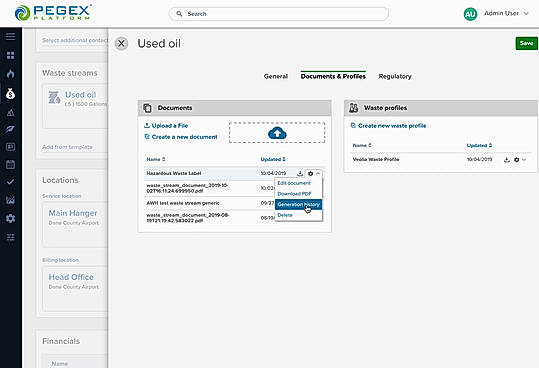This screenshot has height=368, width=539.
Task: Sort waste profiles by Updated
Action: [x=479, y=145]
